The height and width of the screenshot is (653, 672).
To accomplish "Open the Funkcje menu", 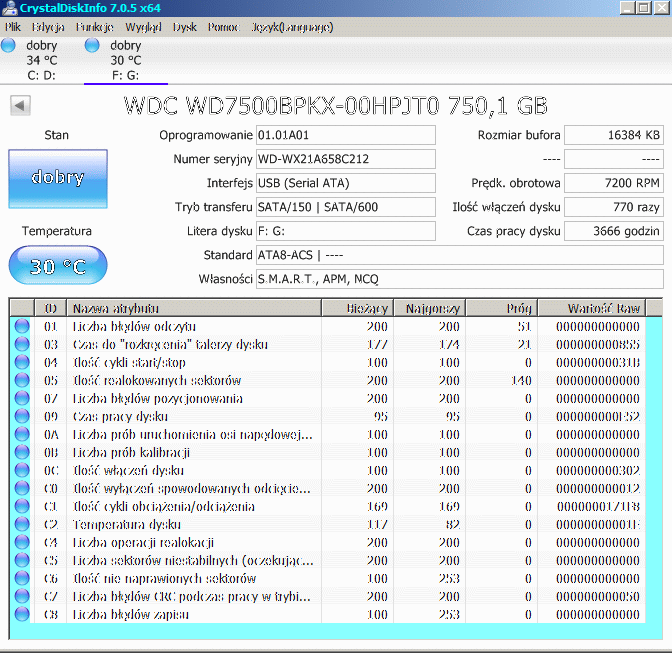I will (94, 27).
